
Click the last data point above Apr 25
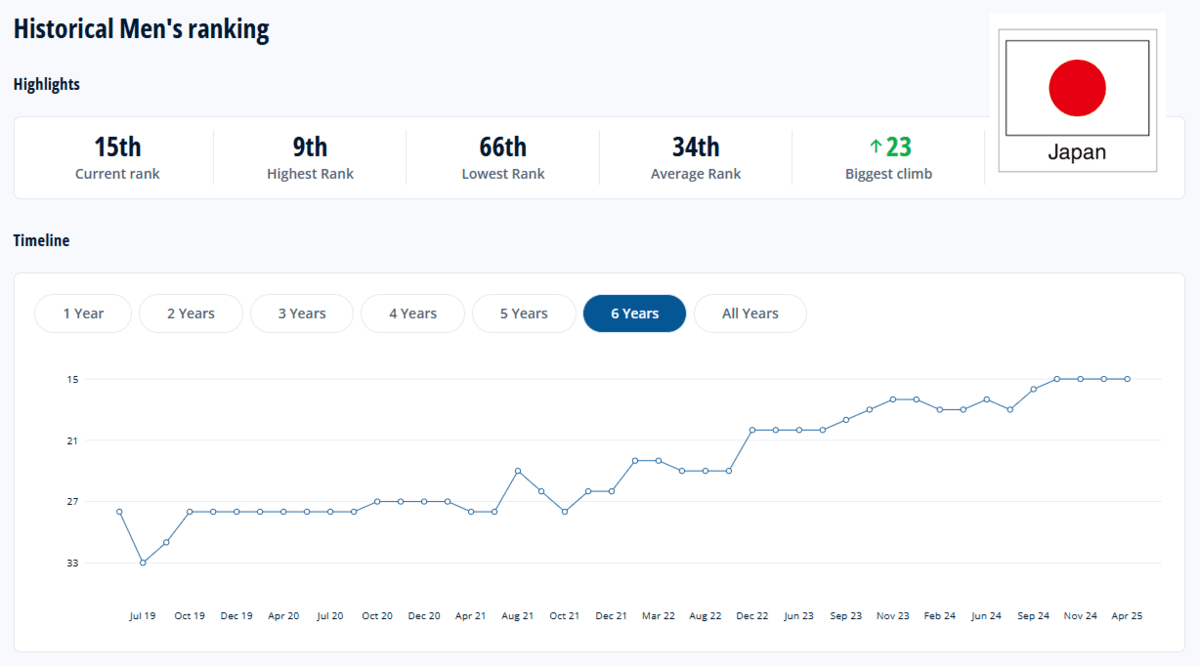[x=1127, y=379]
